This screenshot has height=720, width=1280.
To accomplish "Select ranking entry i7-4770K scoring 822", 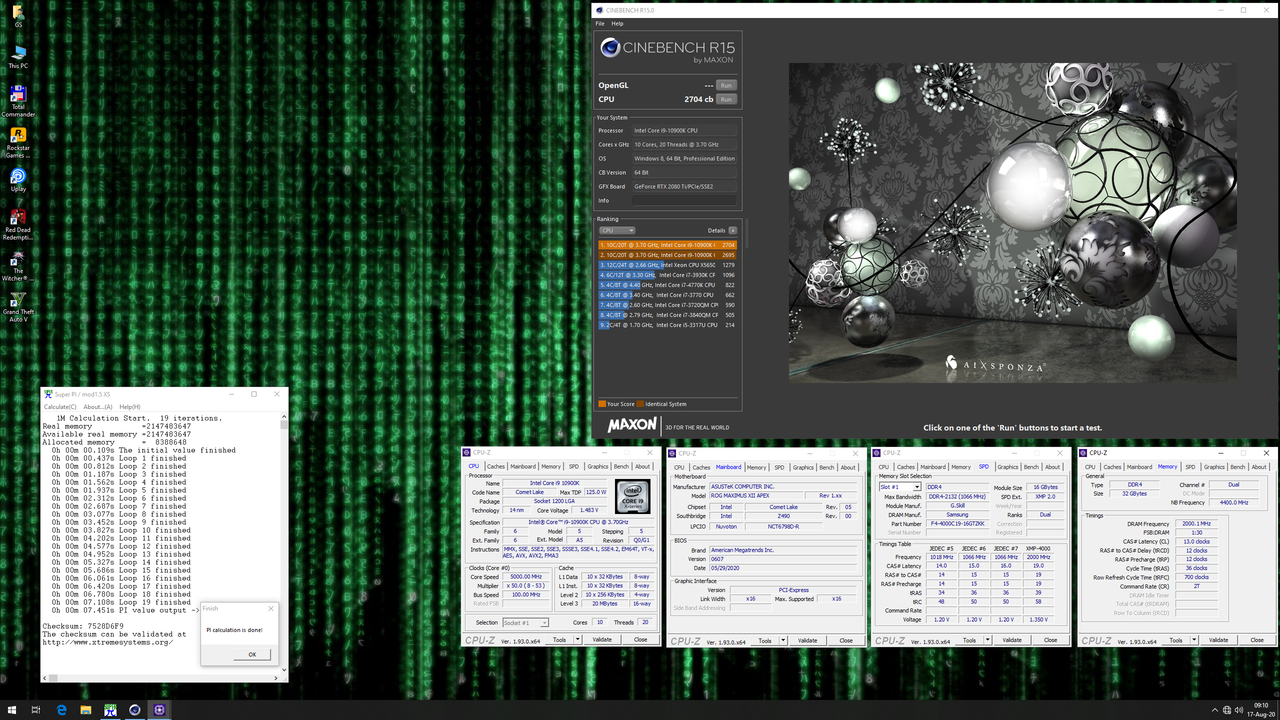I will click(x=668, y=285).
